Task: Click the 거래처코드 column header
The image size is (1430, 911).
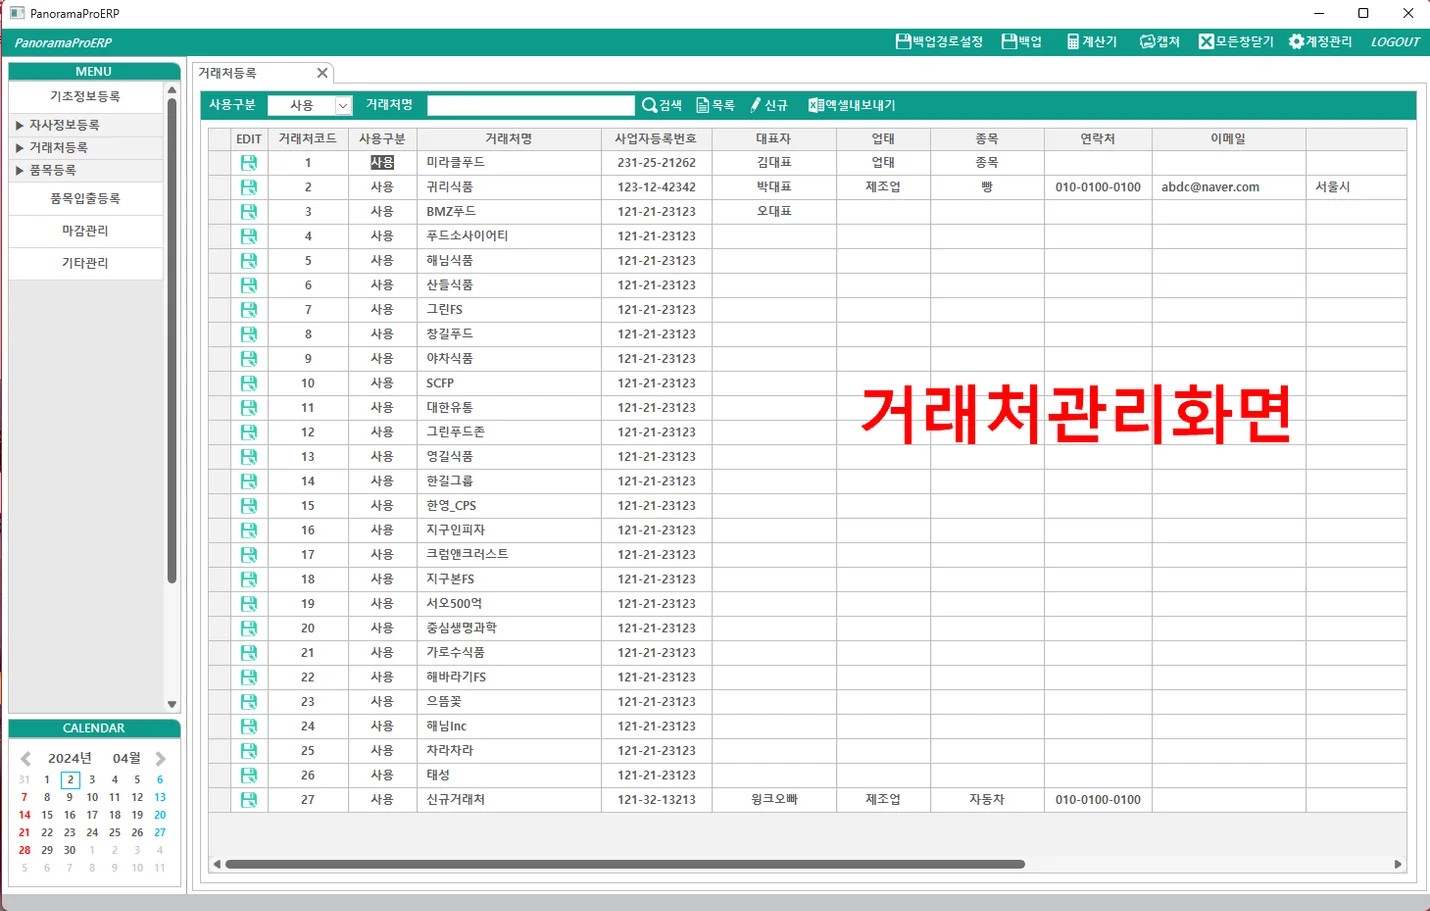Action: pyautogui.click(x=308, y=139)
